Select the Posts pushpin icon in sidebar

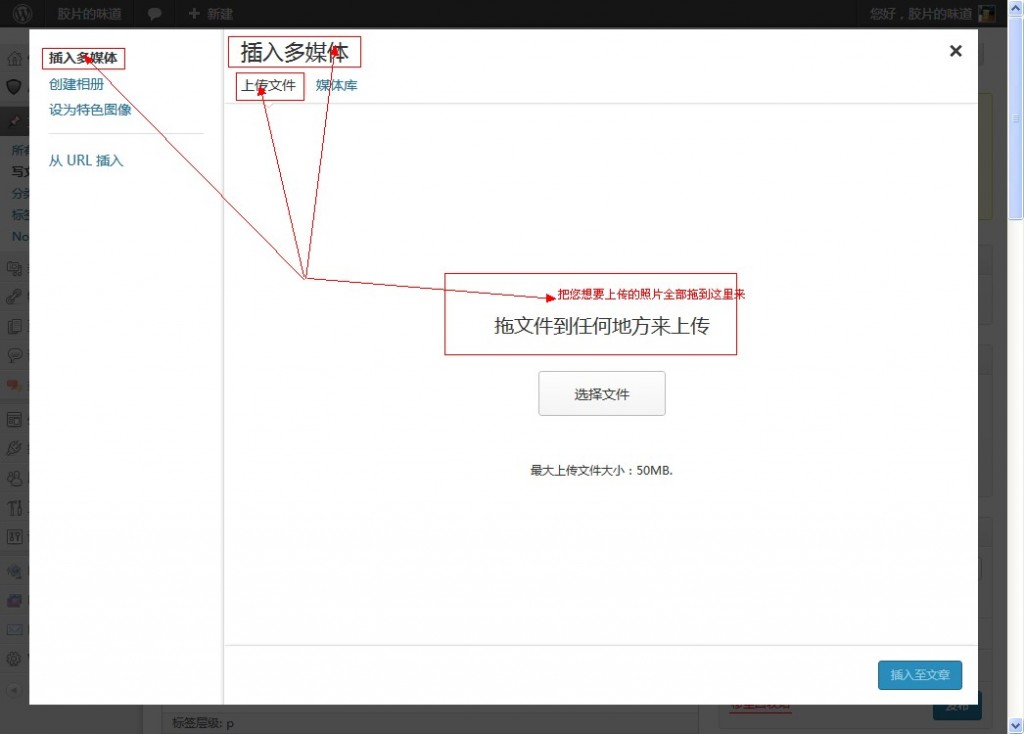point(14,121)
